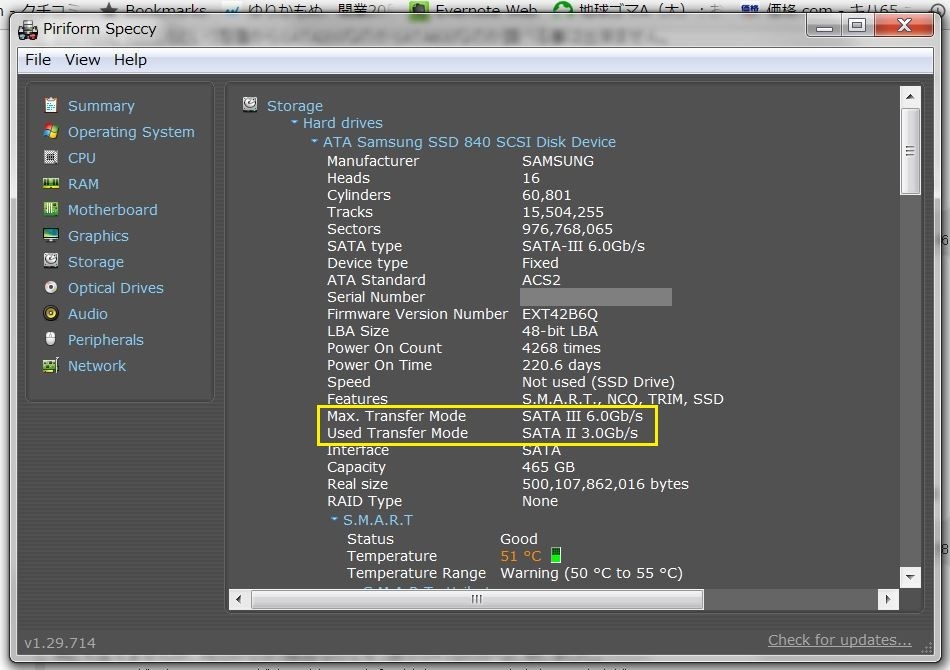Viewport: 950px width, 670px height.
Task: Click the Bookmarks item in the browser behind
Action: click(x=154, y=8)
